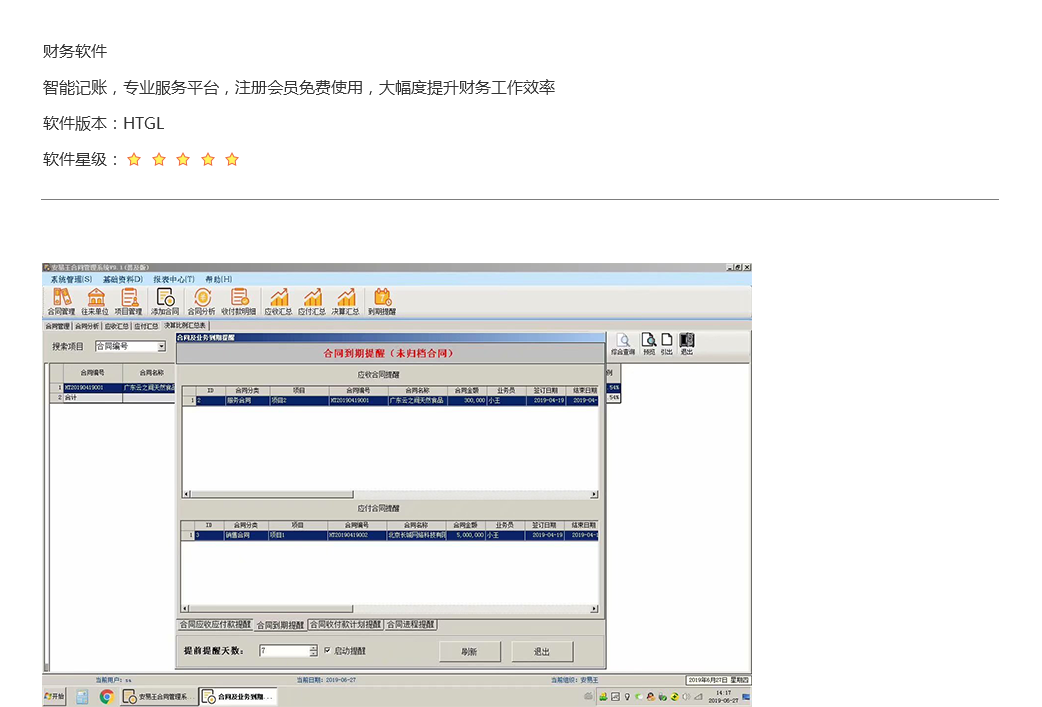This screenshot has height=707, width=1042.
Task: Open 收付款明细 toolbar icon
Action: pos(239,302)
